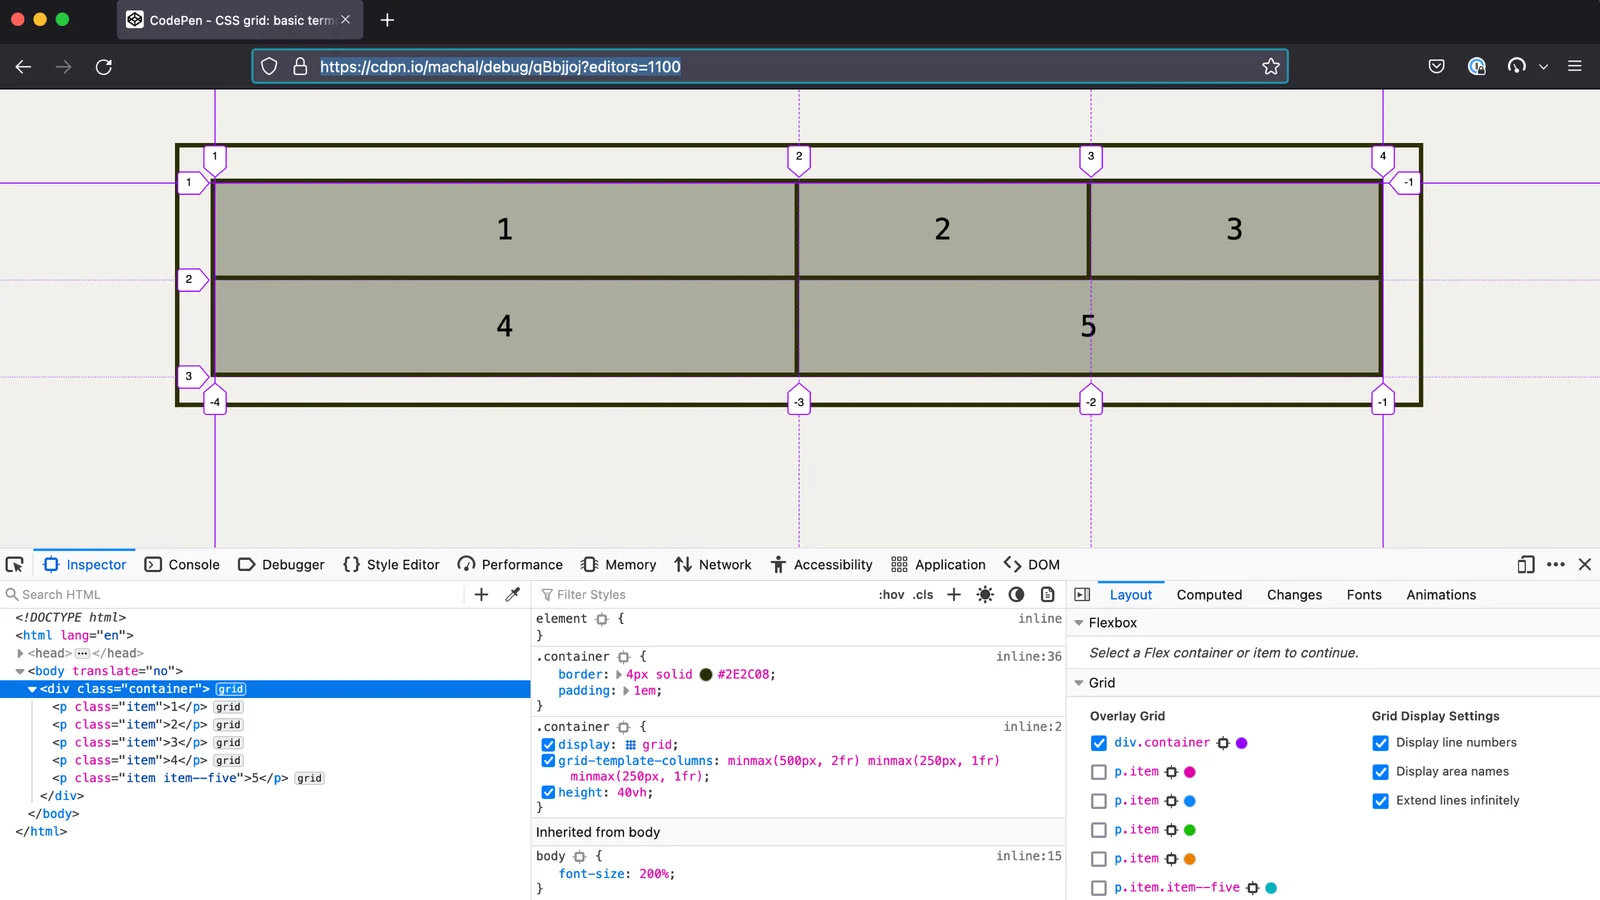Image resolution: width=1600 pixels, height=900 pixels.
Task: Open the DevTools three-dot menu
Action: pyautogui.click(x=1554, y=564)
